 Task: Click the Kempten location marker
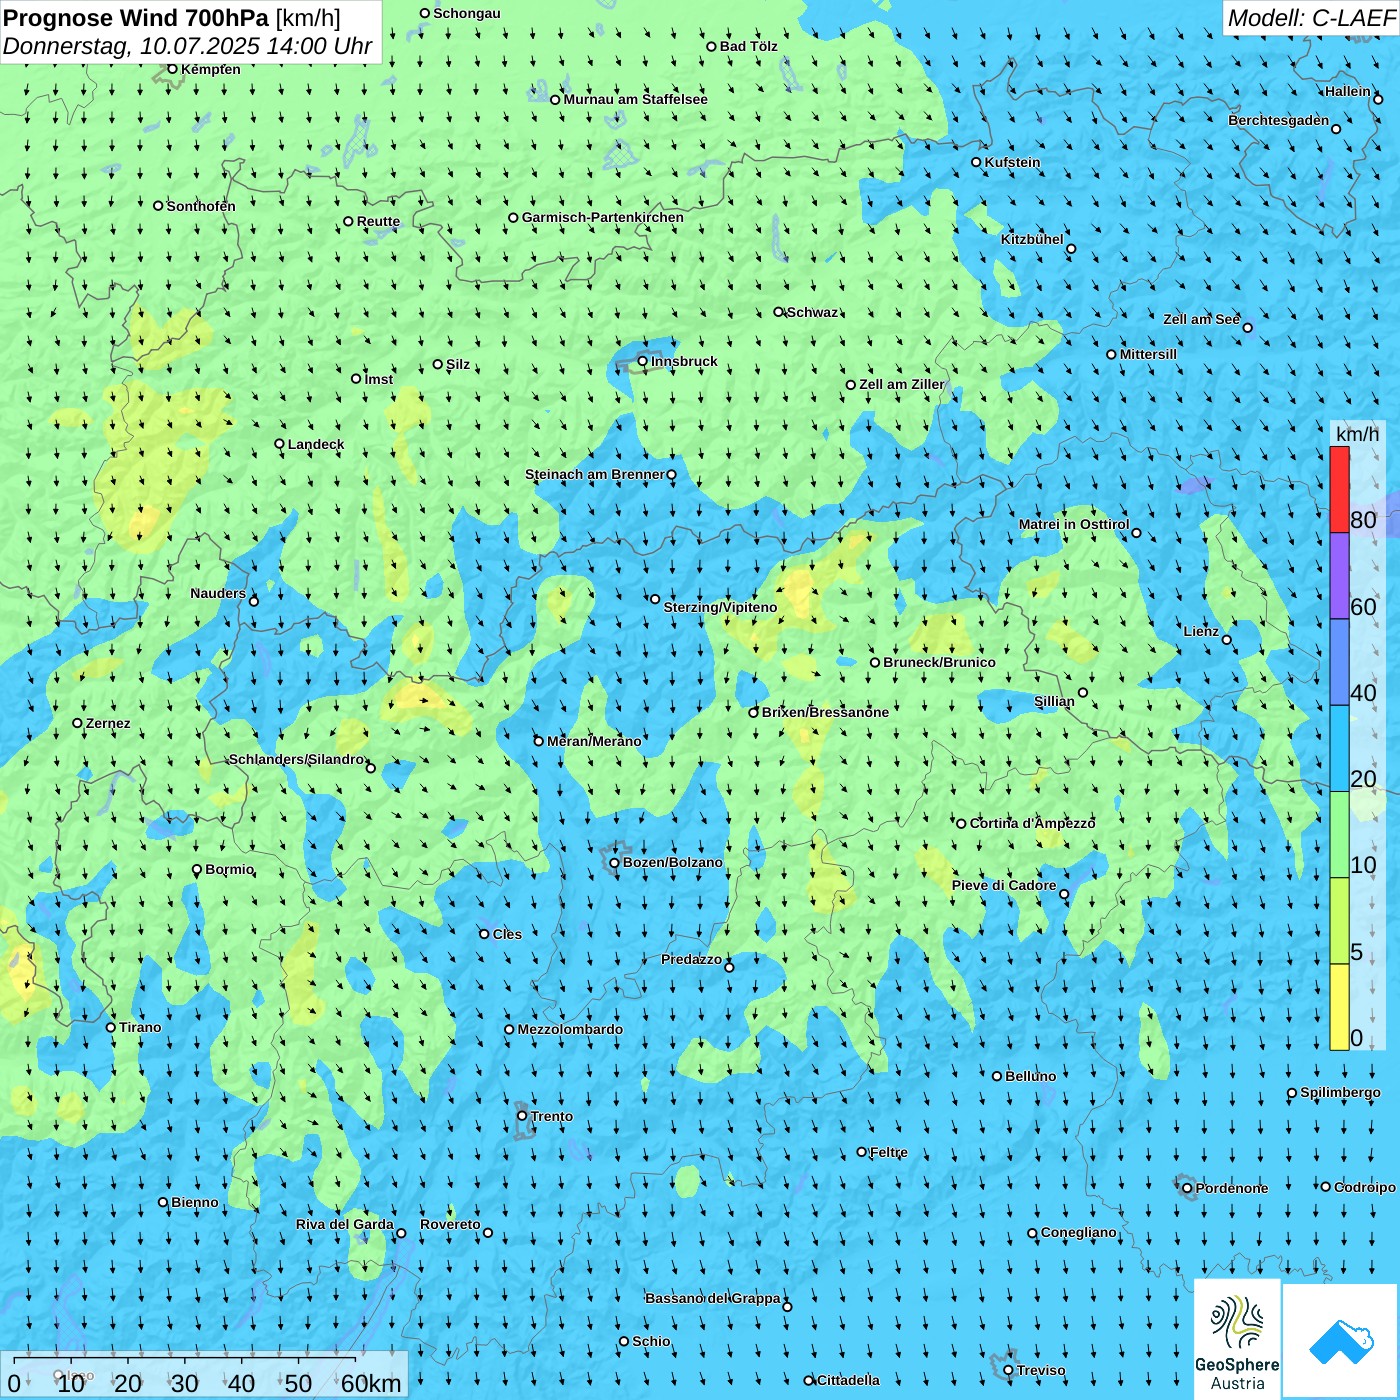172,69
